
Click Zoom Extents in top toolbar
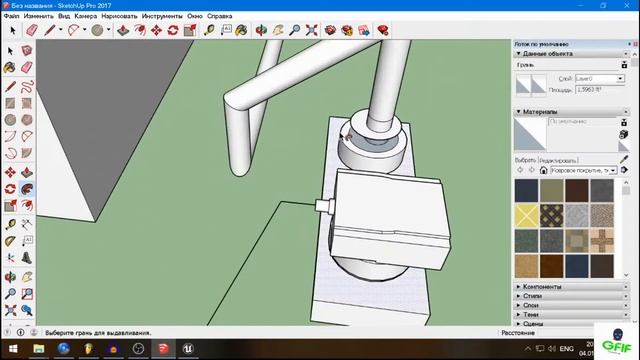[x=311, y=30]
